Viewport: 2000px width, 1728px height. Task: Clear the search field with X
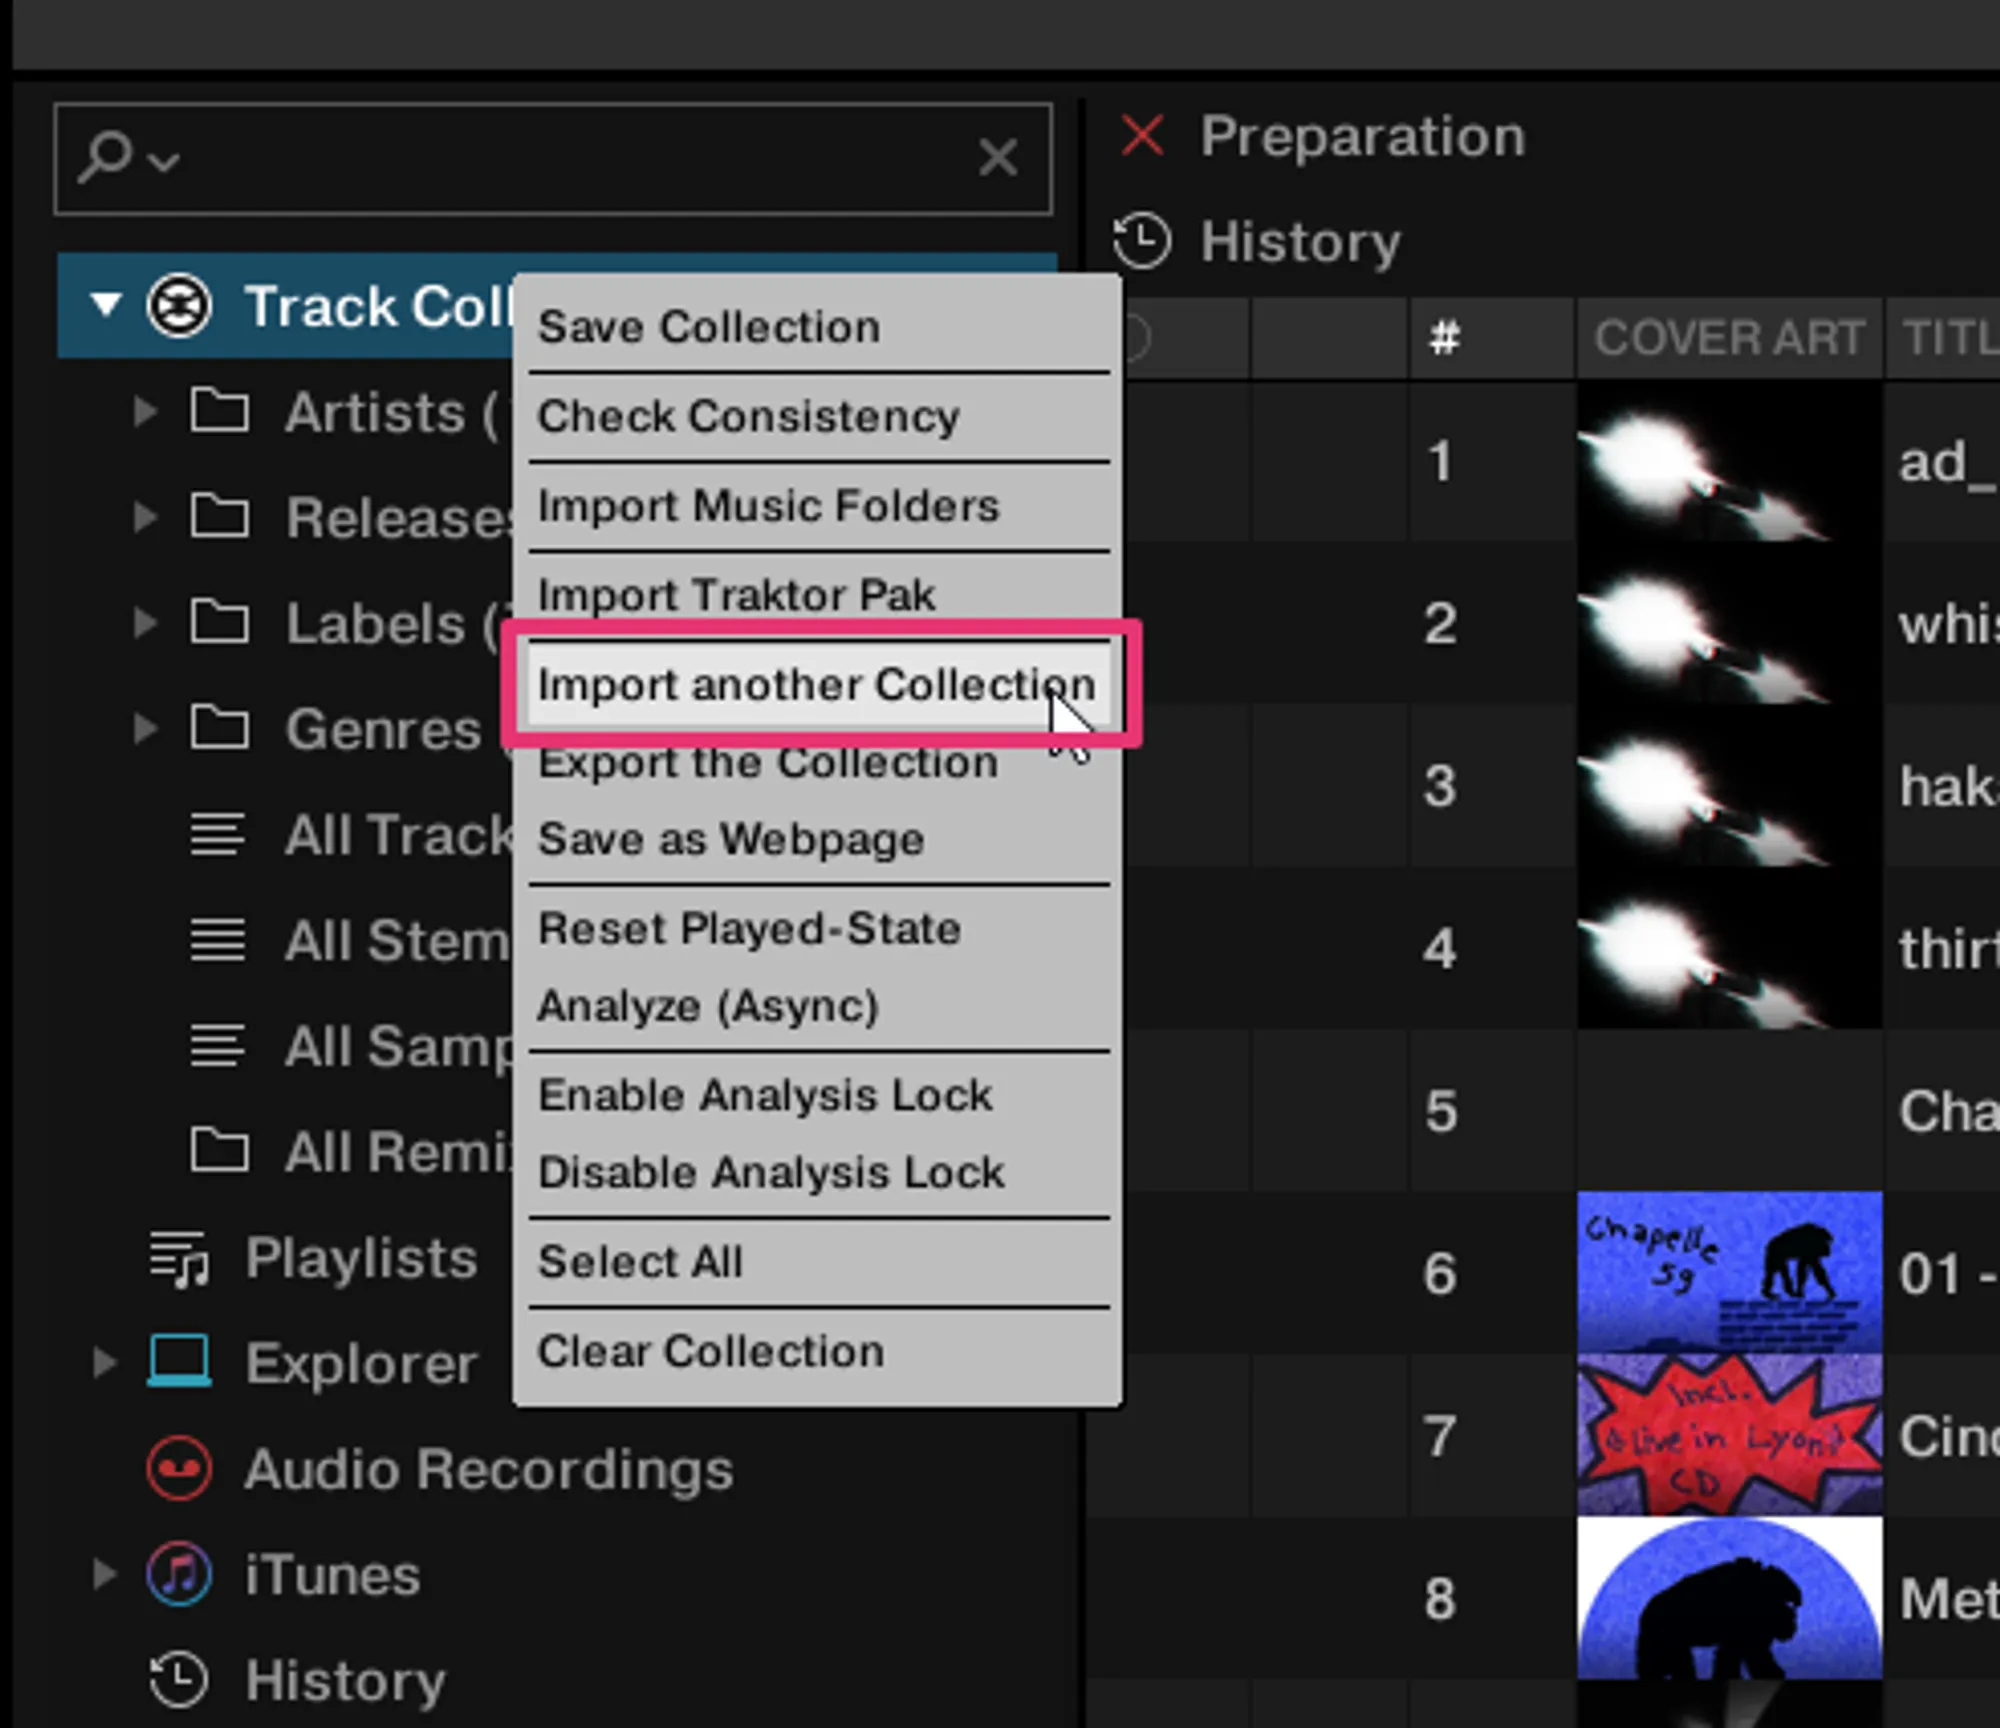997,158
